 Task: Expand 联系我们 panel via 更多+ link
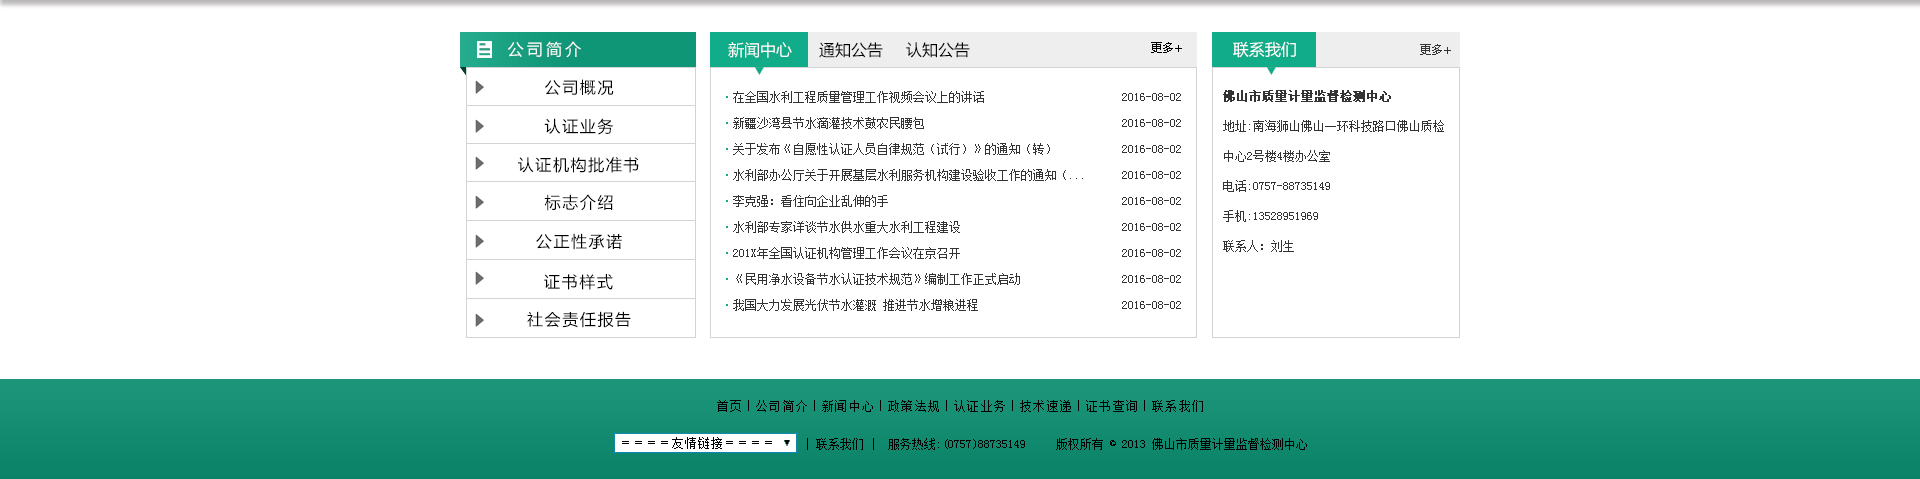point(1434,50)
